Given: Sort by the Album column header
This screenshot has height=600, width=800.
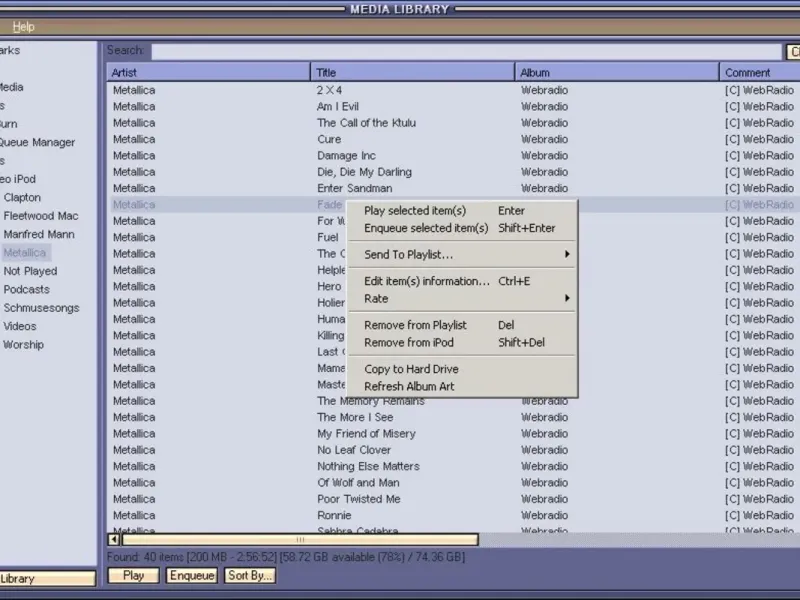Looking at the screenshot, I should pyautogui.click(x=617, y=72).
